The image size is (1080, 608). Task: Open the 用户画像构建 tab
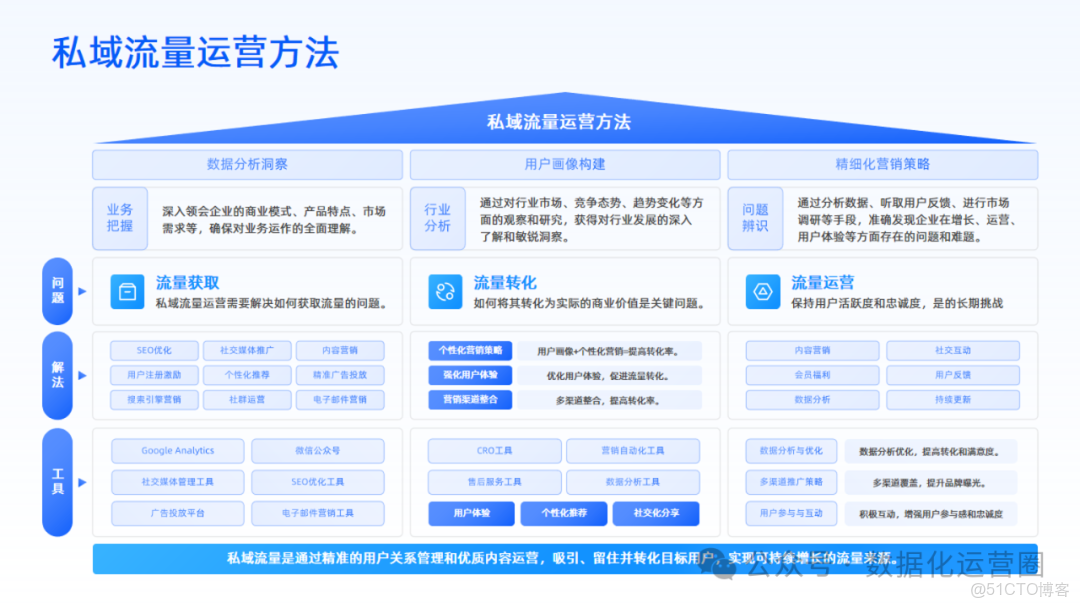coord(564,164)
